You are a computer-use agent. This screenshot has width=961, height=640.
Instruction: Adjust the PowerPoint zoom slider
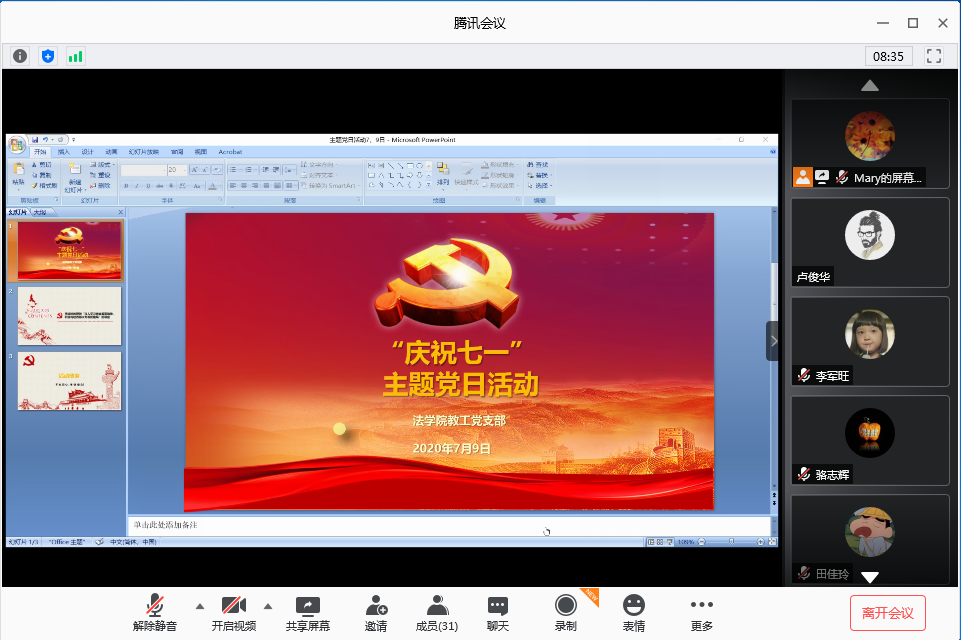(731, 542)
